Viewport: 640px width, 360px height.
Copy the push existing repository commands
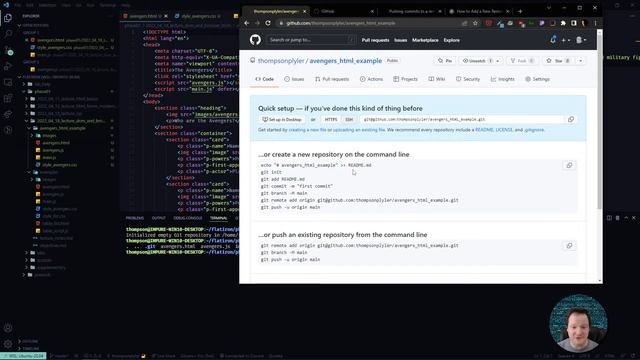569,246
